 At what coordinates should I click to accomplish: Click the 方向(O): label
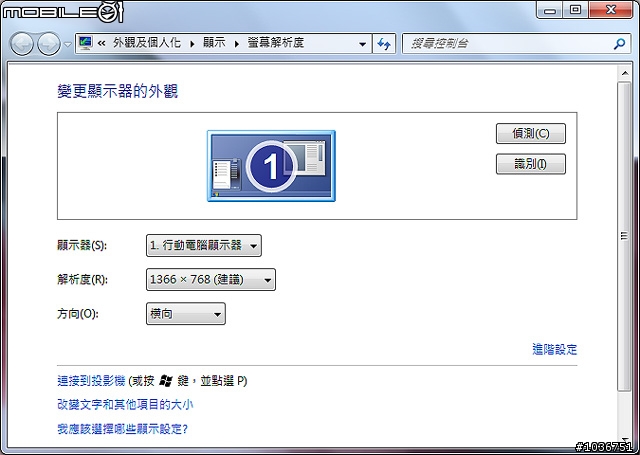point(78,314)
